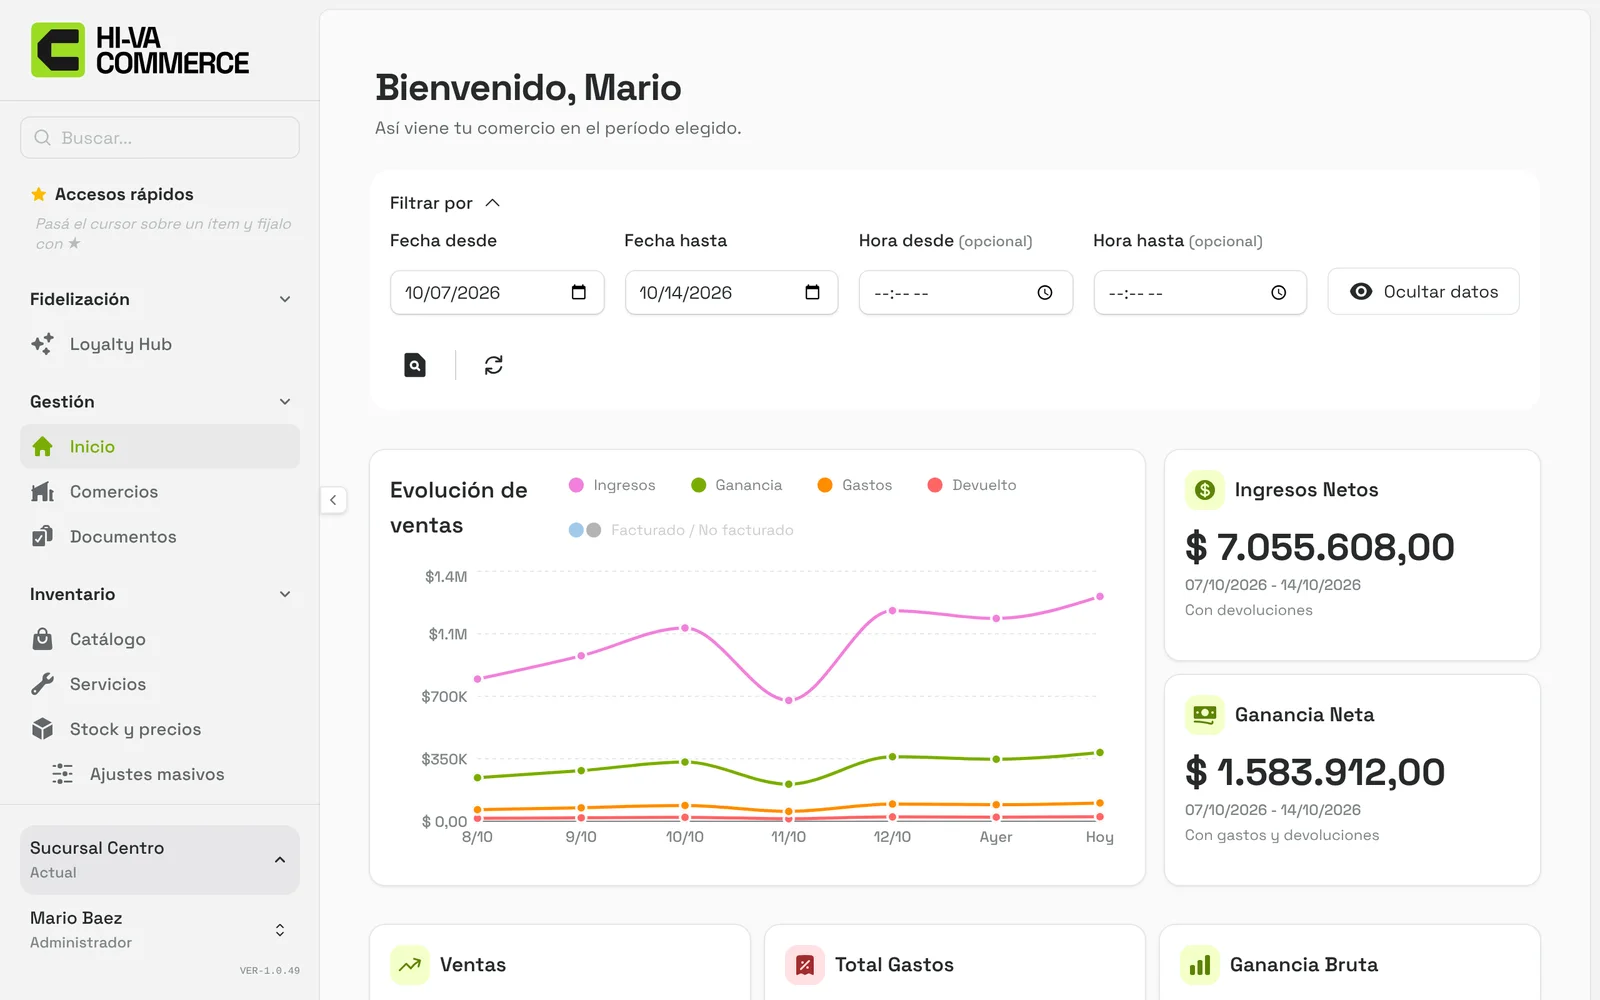The width and height of the screenshot is (1600, 1000).
Task: Open Ajustes masivos in sidebar
Action: (160, 774)
